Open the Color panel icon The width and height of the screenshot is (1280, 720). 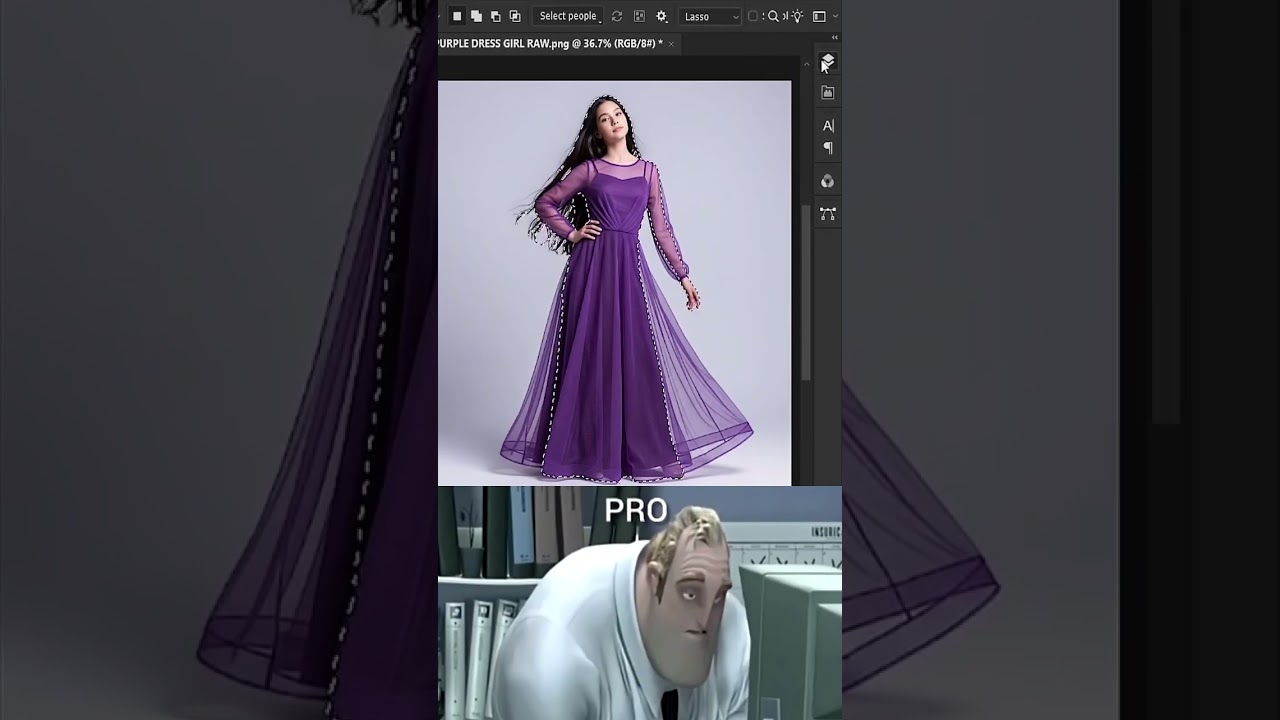click(828, 180)
